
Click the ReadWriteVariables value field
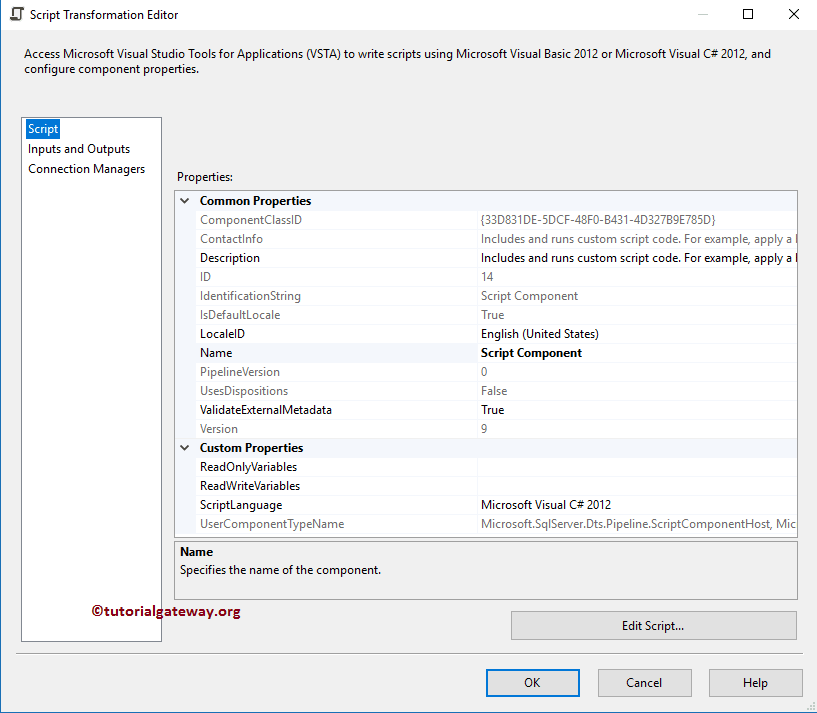600,485
